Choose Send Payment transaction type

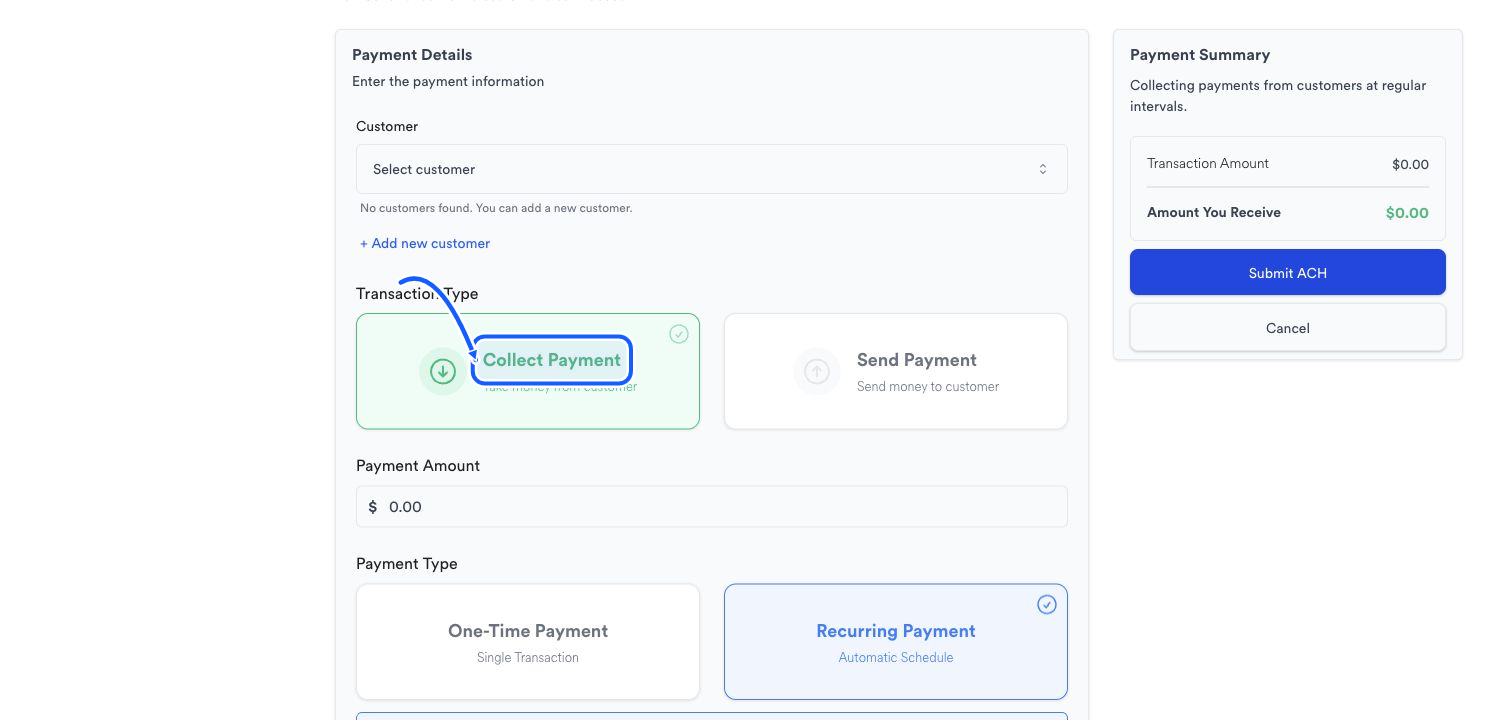pos(896,372)
